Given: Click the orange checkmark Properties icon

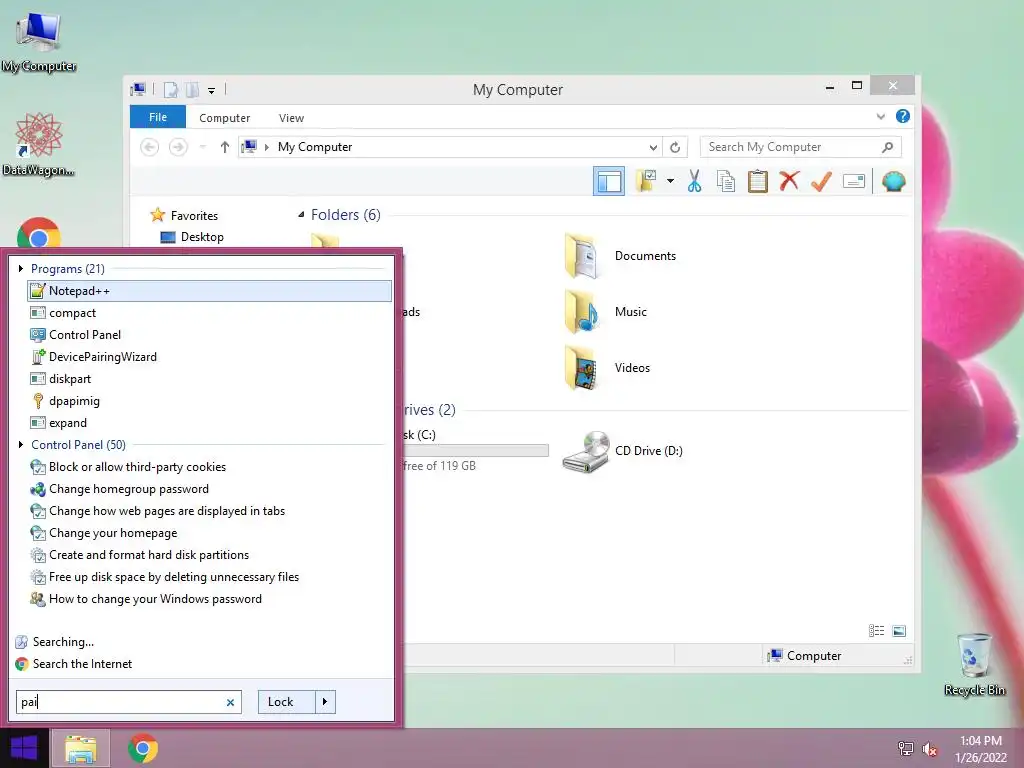Looking at the screenshot, I should pyautogui.click(x=821, y=181).
